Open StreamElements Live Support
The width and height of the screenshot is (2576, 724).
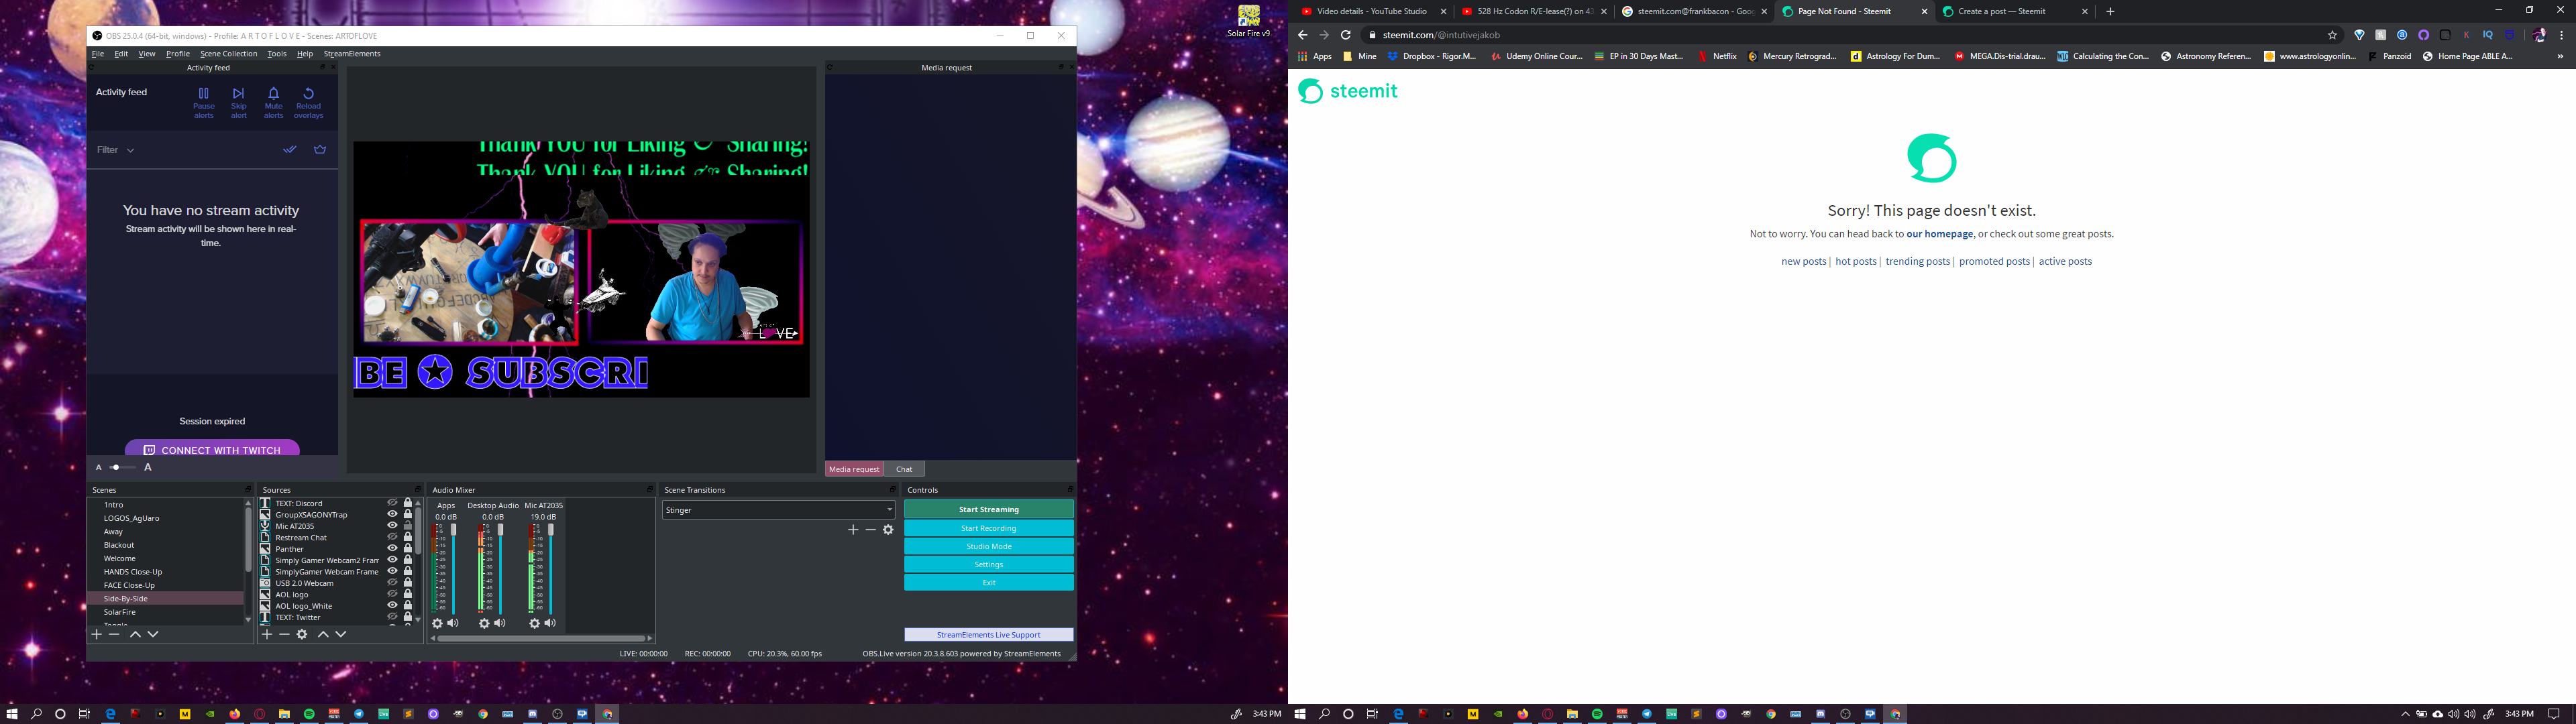(989, 634)
